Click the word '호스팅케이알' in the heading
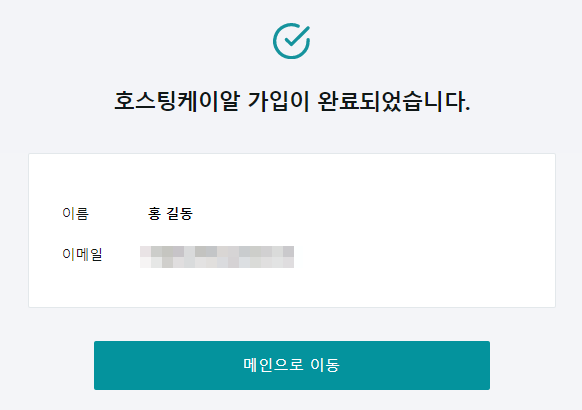The image size is (582, 410). (x=177, y=101)
